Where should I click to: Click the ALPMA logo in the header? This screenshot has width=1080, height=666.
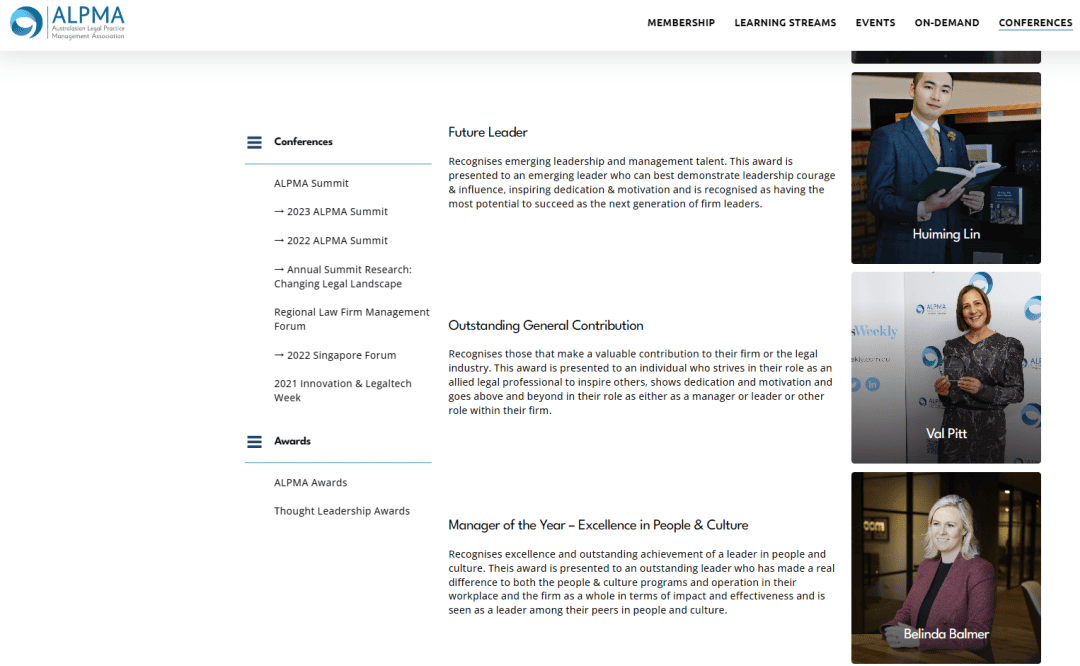68,22
